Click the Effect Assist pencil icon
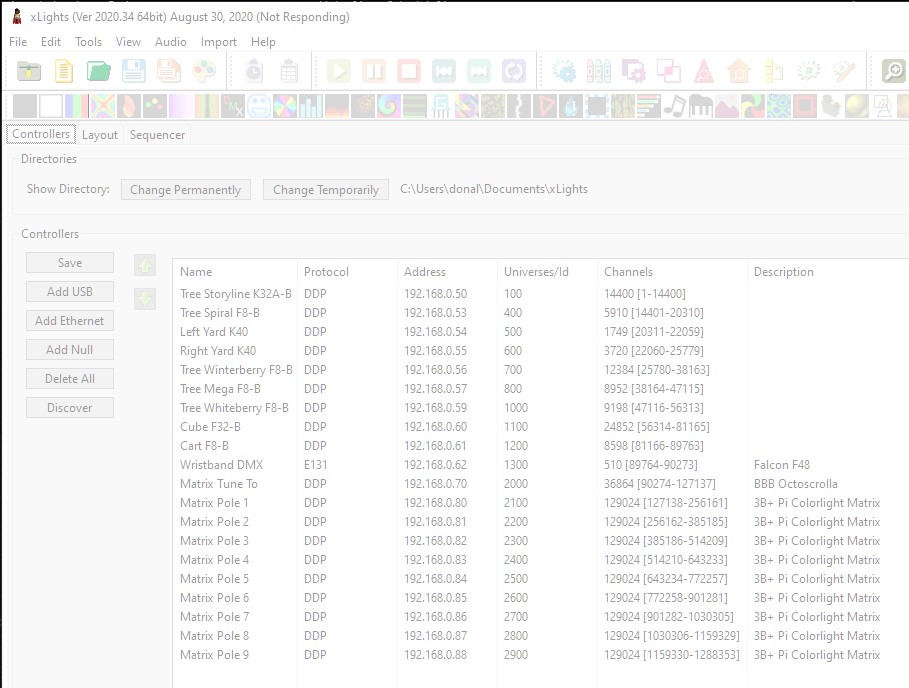This screenshot has width=909, height=688. [x=844, y=71]
